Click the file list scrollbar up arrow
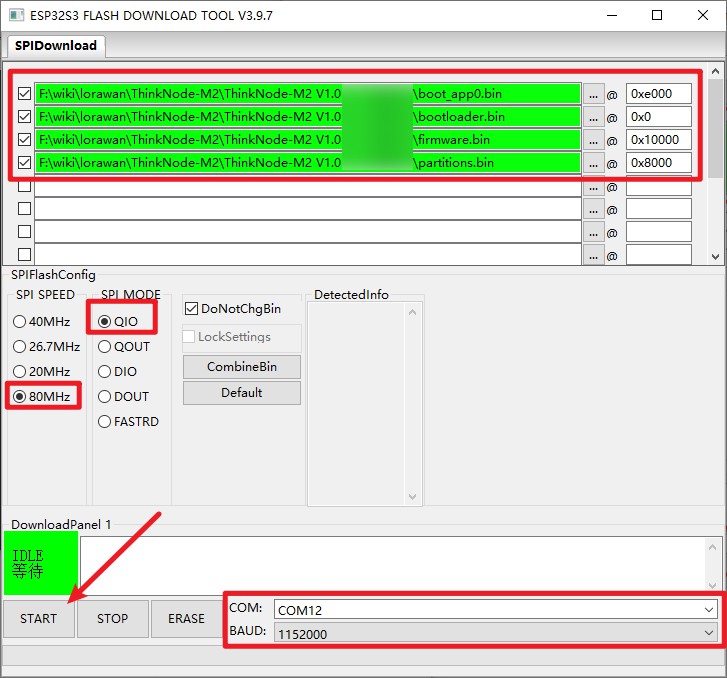 tap(715, 71)
